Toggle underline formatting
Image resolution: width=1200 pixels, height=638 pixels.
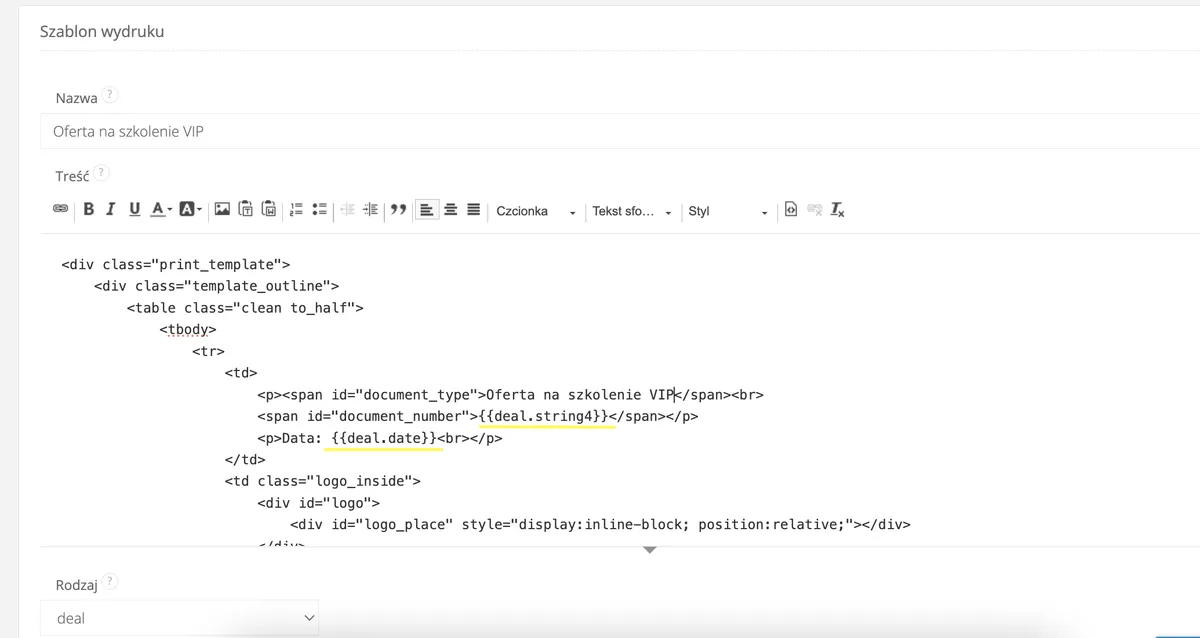click(134, 210)
